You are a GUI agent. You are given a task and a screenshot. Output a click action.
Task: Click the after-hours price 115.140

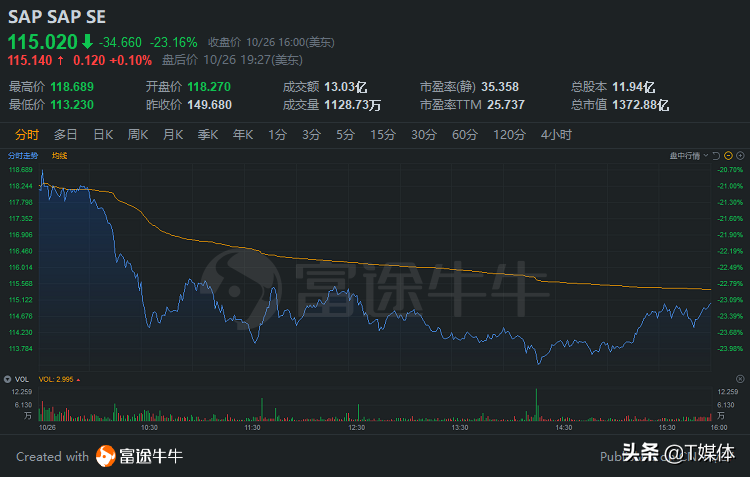[30, 60]
